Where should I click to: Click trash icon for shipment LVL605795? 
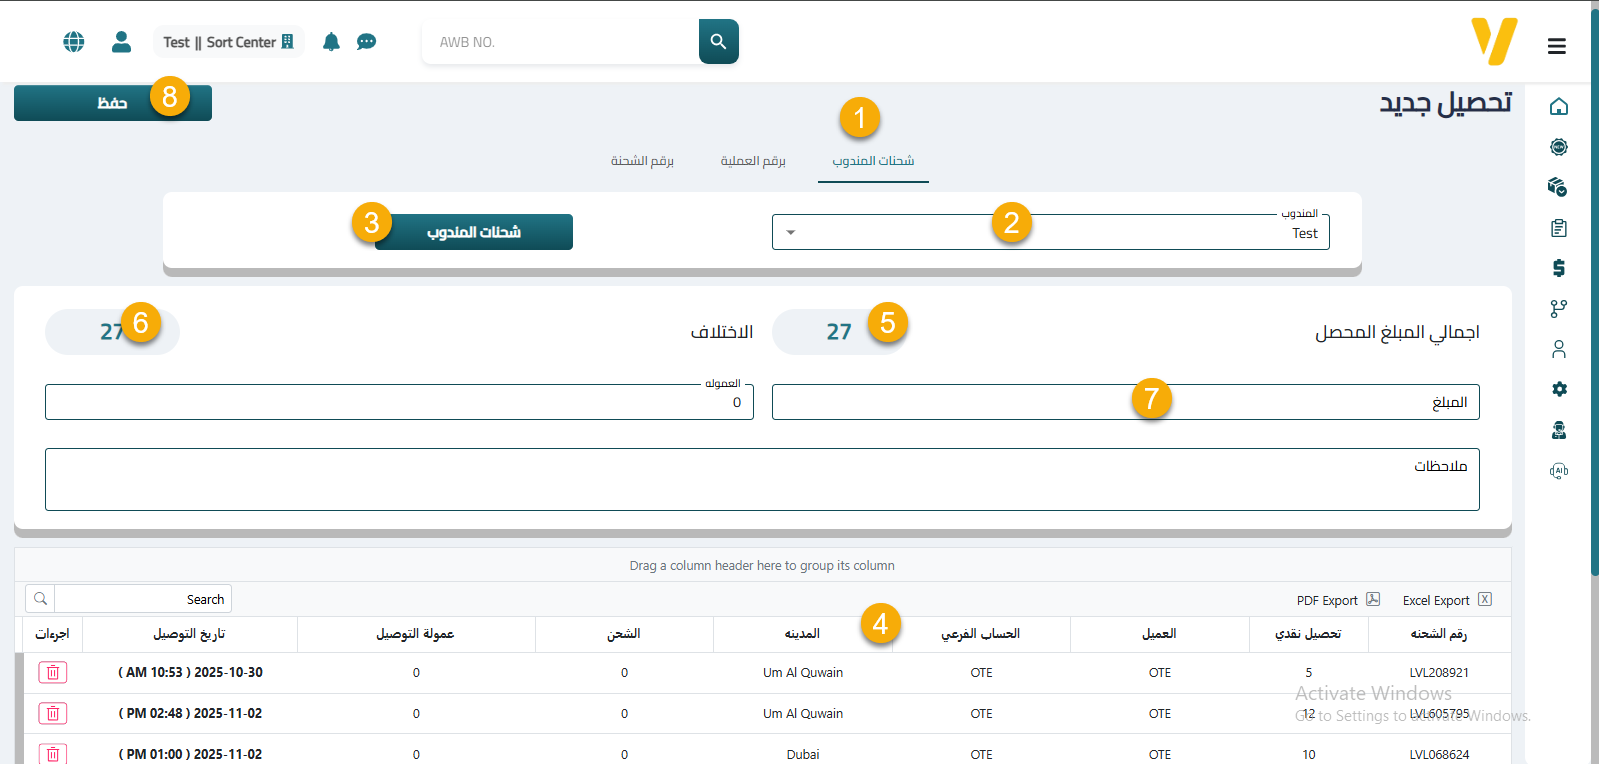point(53,713)
